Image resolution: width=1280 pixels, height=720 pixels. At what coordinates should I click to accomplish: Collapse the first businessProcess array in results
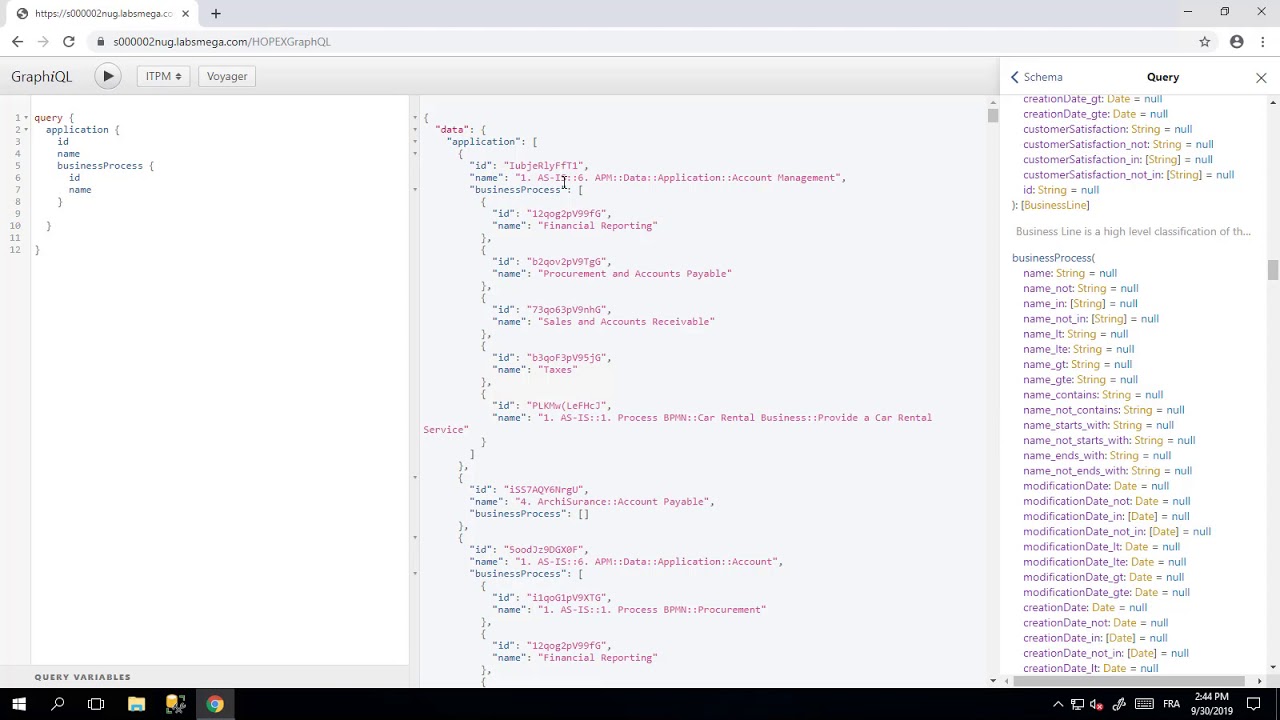[x=415, y=190]
